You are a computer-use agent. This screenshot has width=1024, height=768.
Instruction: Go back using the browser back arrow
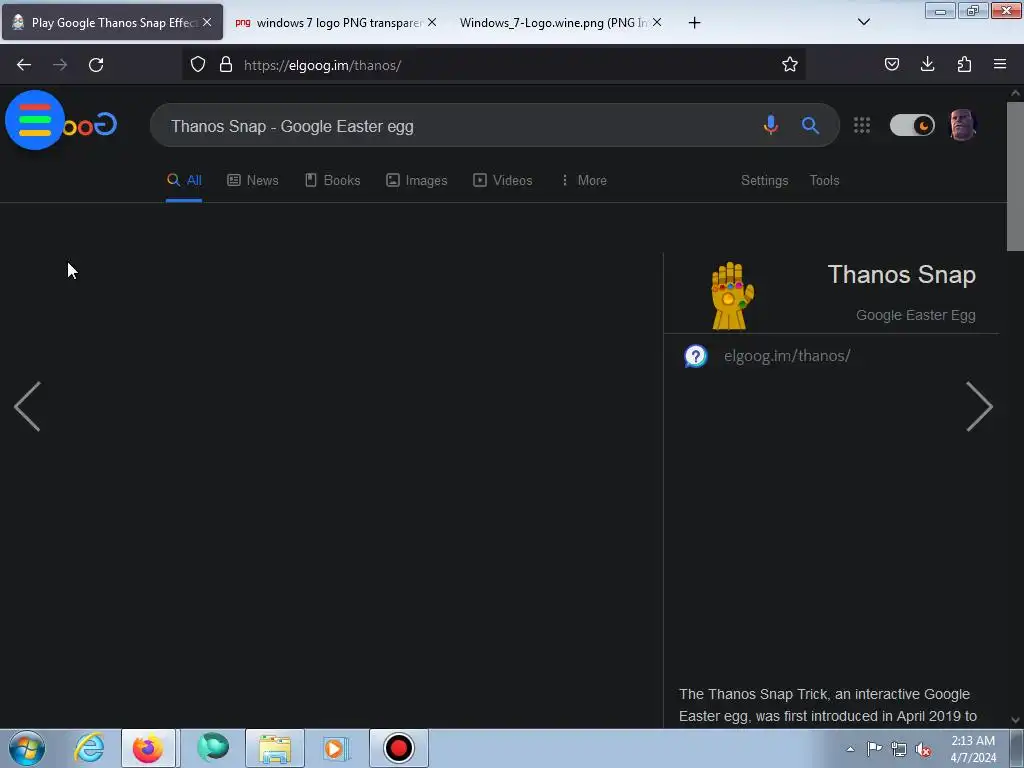(24, 65)
